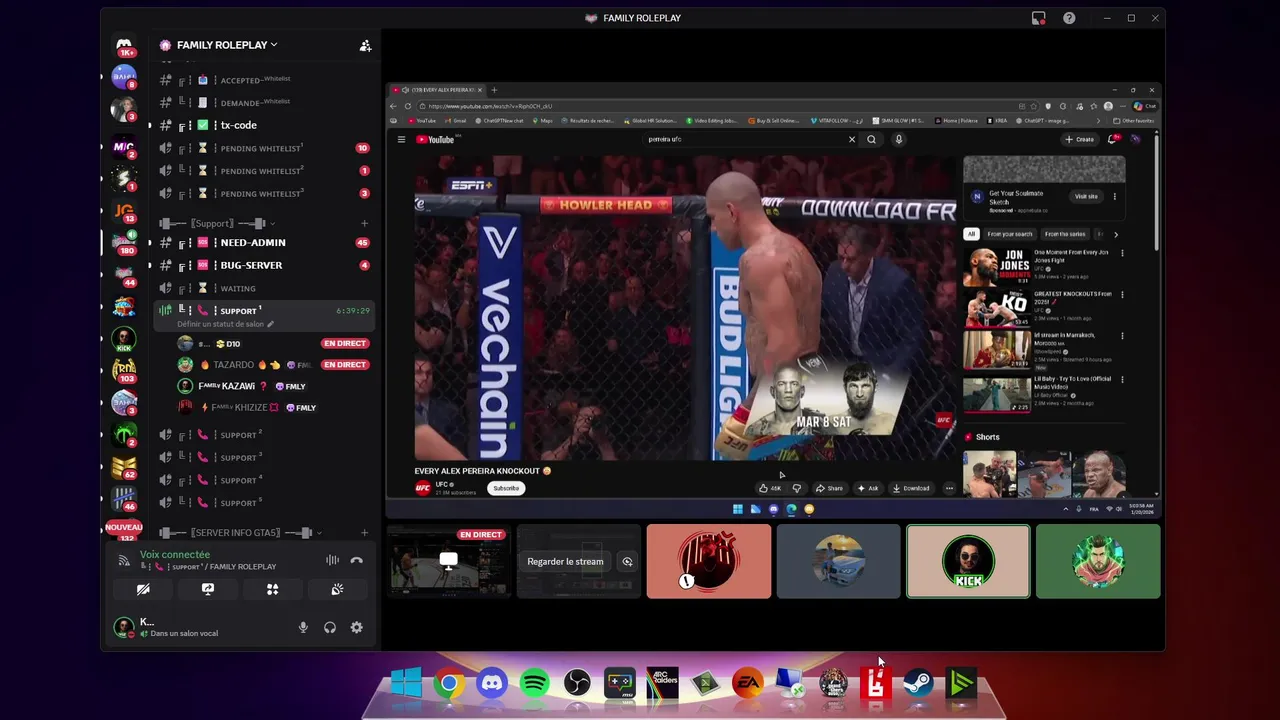Click 'Définir un statut de salon' link
The height and width of the screenshot is (720, 1280).
225,324
